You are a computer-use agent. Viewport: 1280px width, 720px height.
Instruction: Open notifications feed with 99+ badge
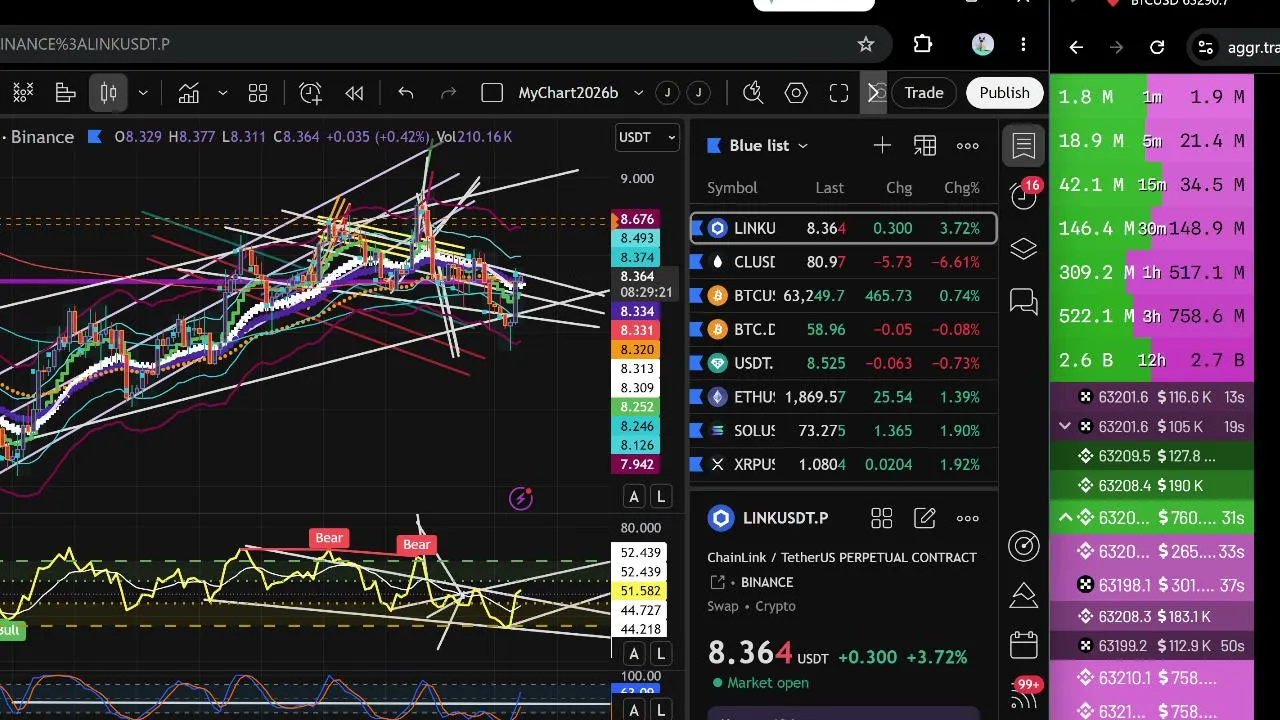point(1024,693)
